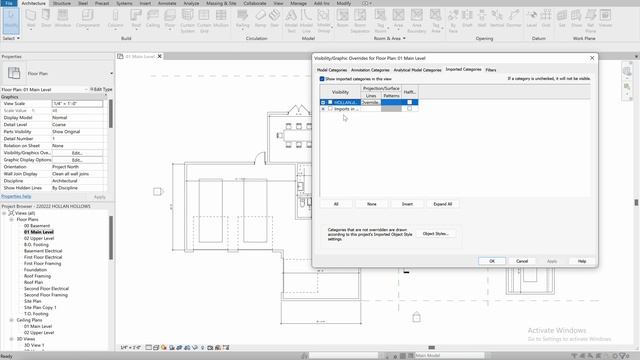Viewport: 640px width, 360px height.
Task: Collapse the Ceiling Plans tree node
Action: coord(12,320)
